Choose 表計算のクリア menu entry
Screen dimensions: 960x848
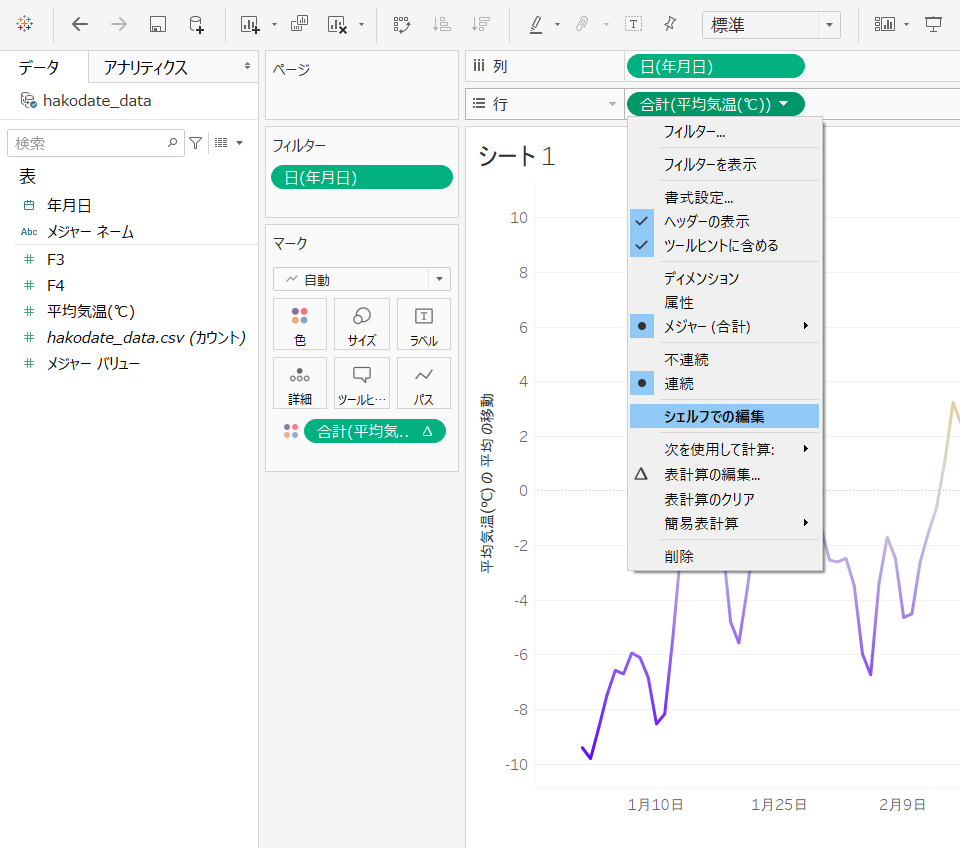[x=724, y=499]
